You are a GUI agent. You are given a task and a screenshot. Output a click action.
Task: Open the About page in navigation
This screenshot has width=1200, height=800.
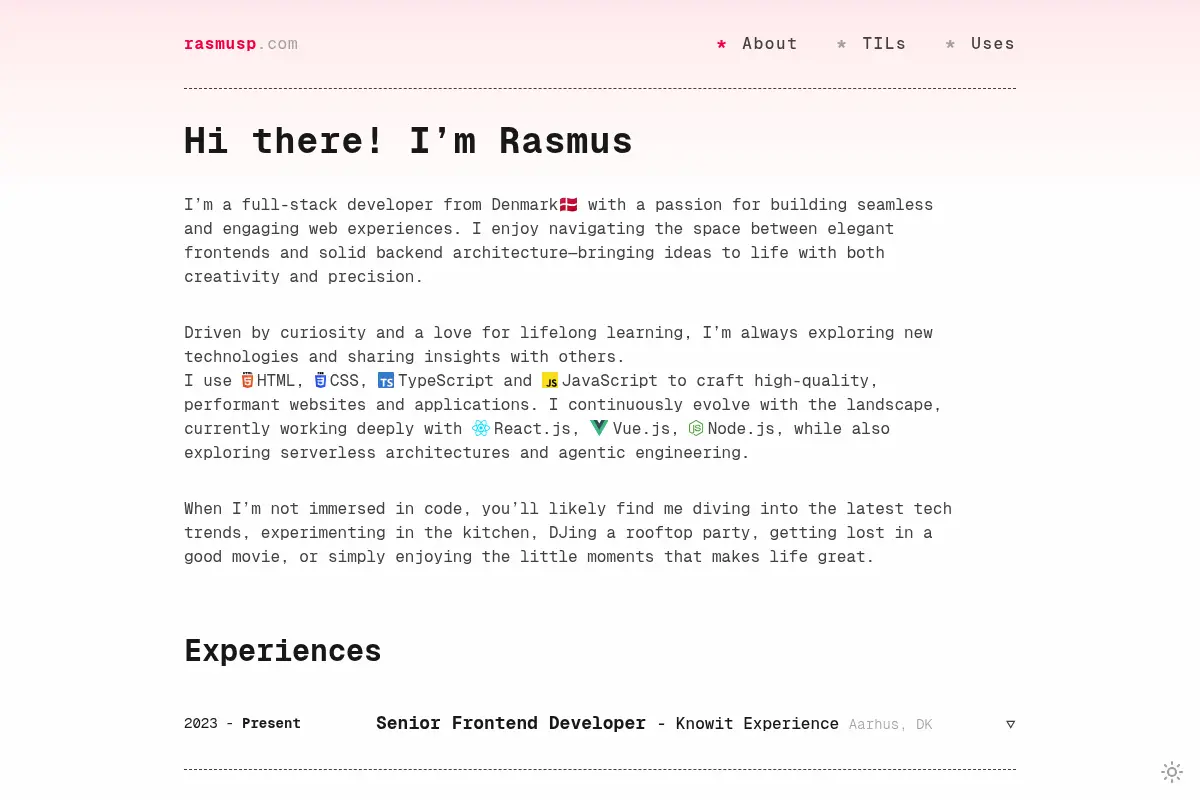(769, 44)
